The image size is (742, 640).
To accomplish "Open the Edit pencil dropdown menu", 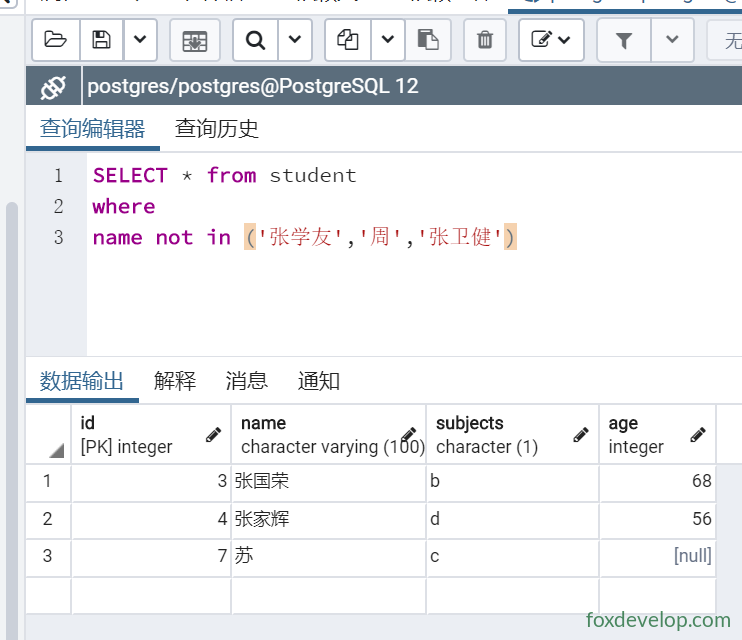I will point(551,40).
